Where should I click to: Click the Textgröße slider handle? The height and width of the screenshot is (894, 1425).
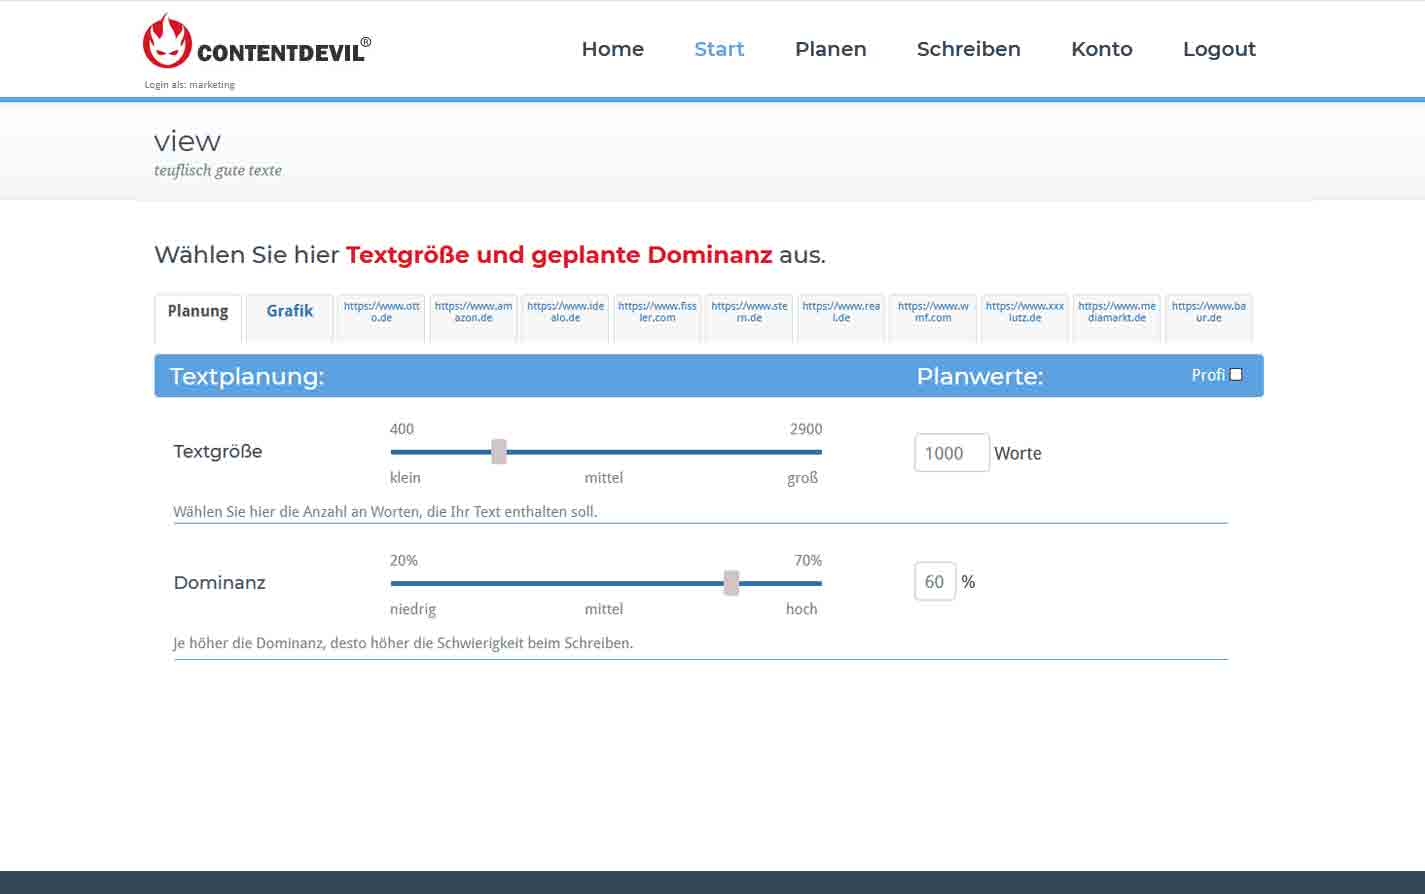[x=499, y=452]
